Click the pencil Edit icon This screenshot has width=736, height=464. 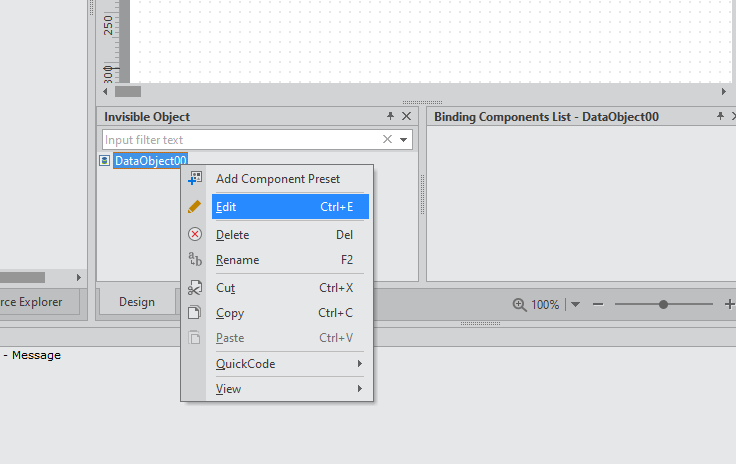[194, 206]
